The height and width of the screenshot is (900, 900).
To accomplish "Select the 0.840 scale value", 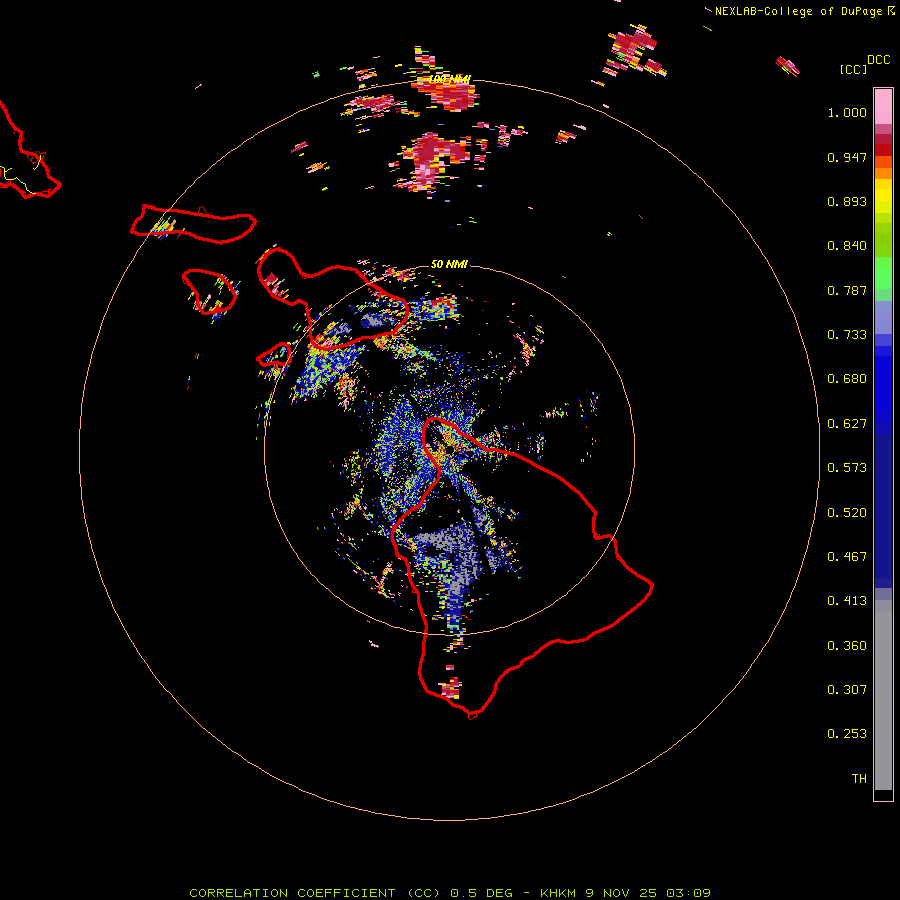I will (x=847, y=246).
